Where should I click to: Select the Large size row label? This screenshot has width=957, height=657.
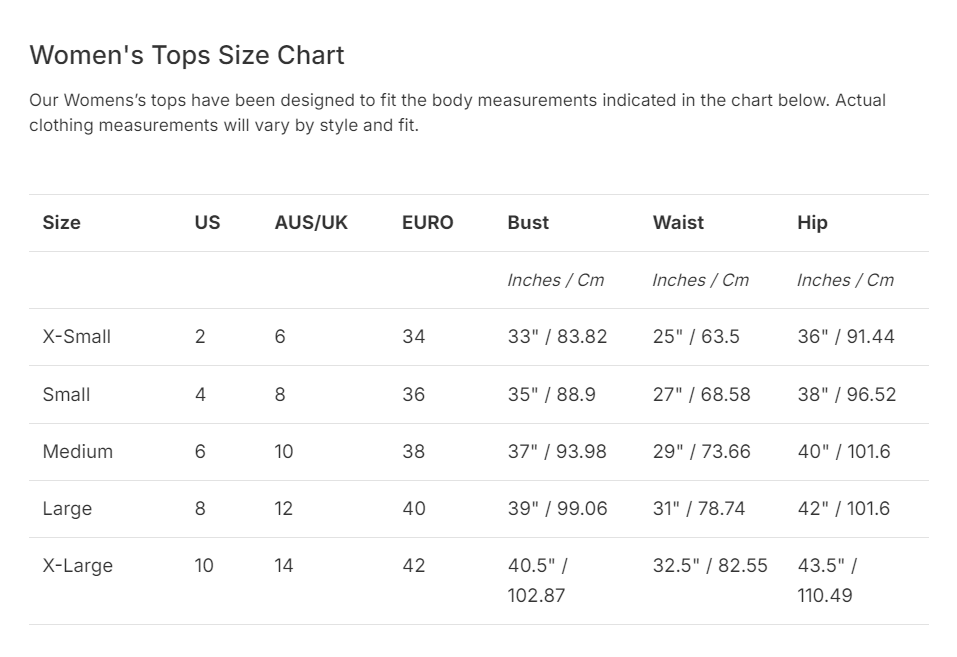[67, 509]
